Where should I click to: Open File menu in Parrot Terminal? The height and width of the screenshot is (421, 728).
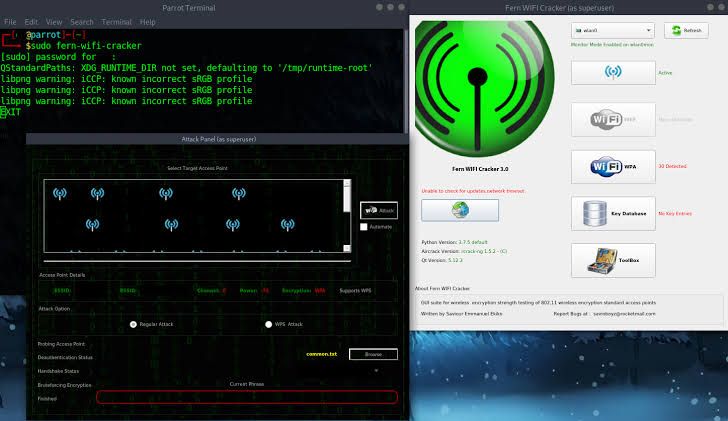[x=10, y=22]
